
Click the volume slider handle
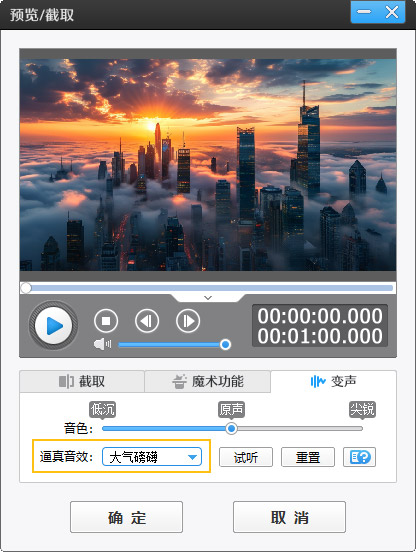225,344
